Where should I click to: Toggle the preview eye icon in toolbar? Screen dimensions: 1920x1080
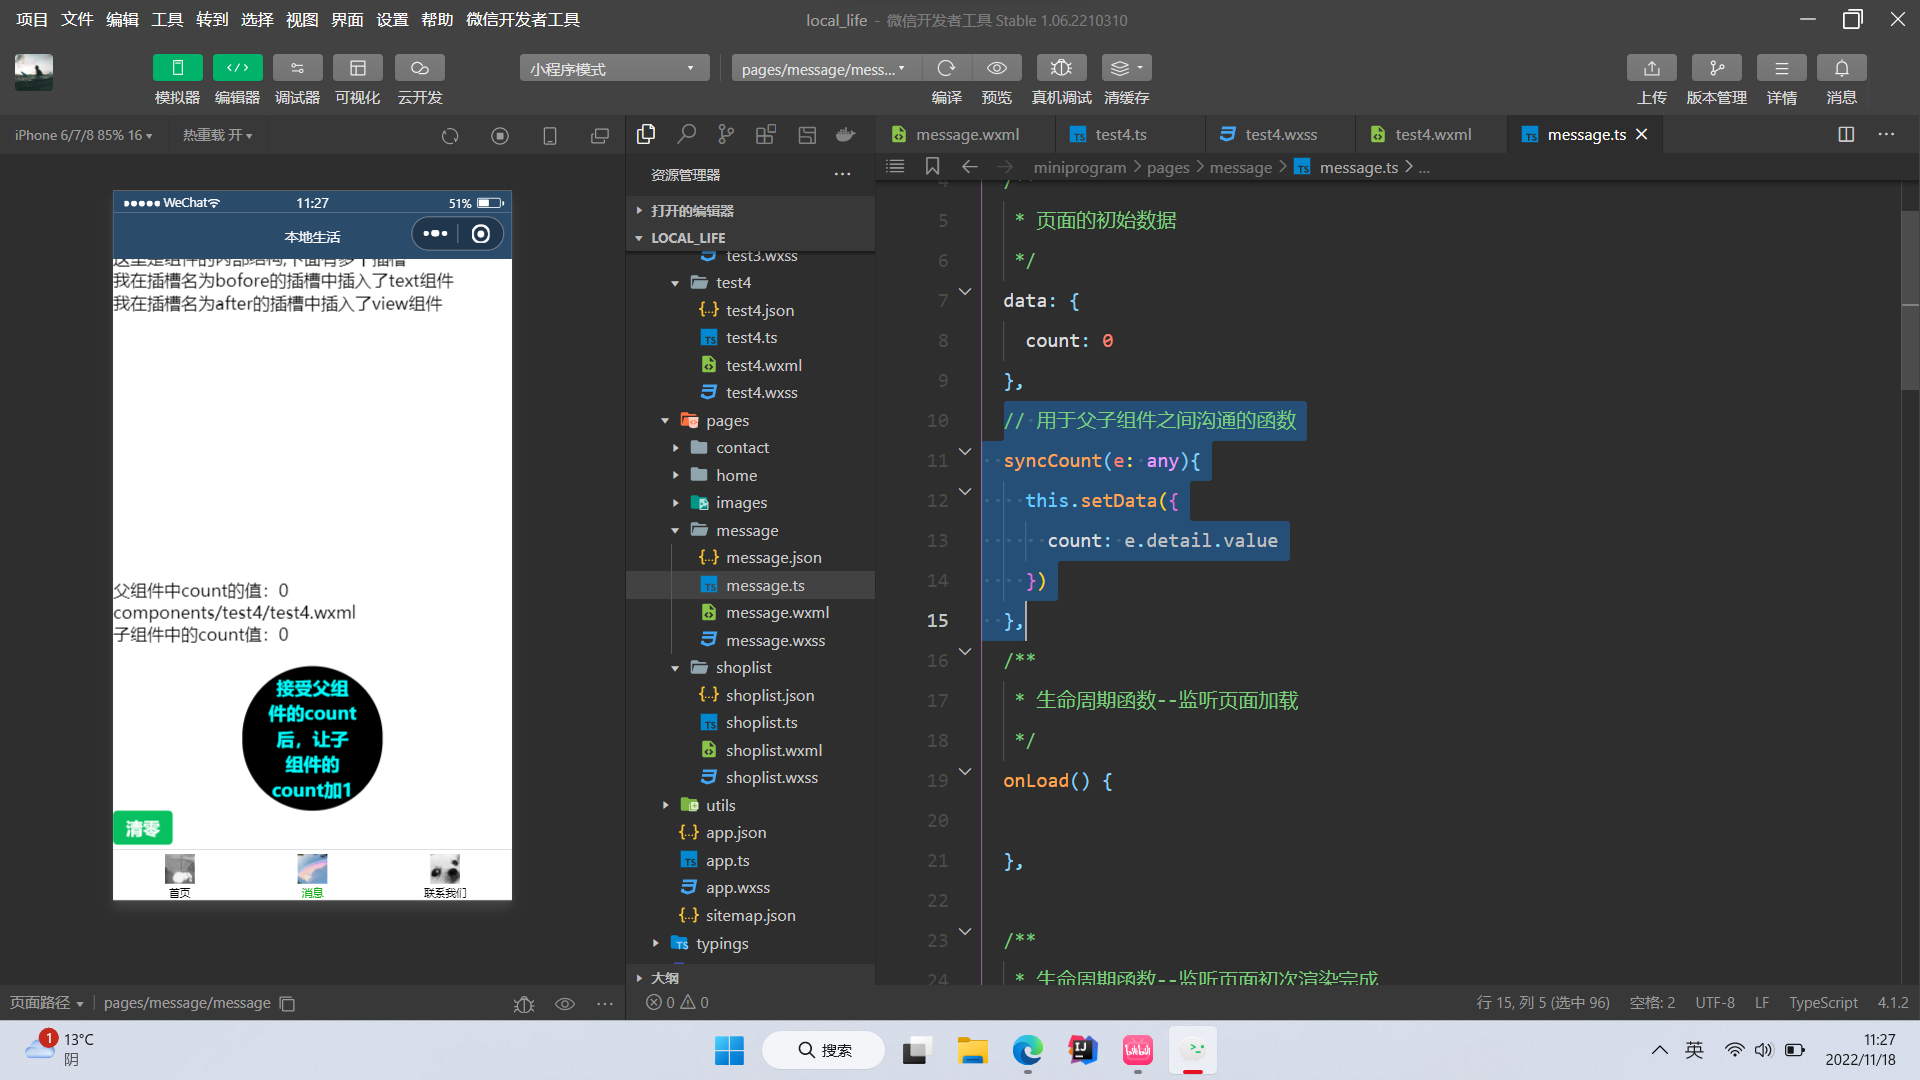click(x=996, y=68)
